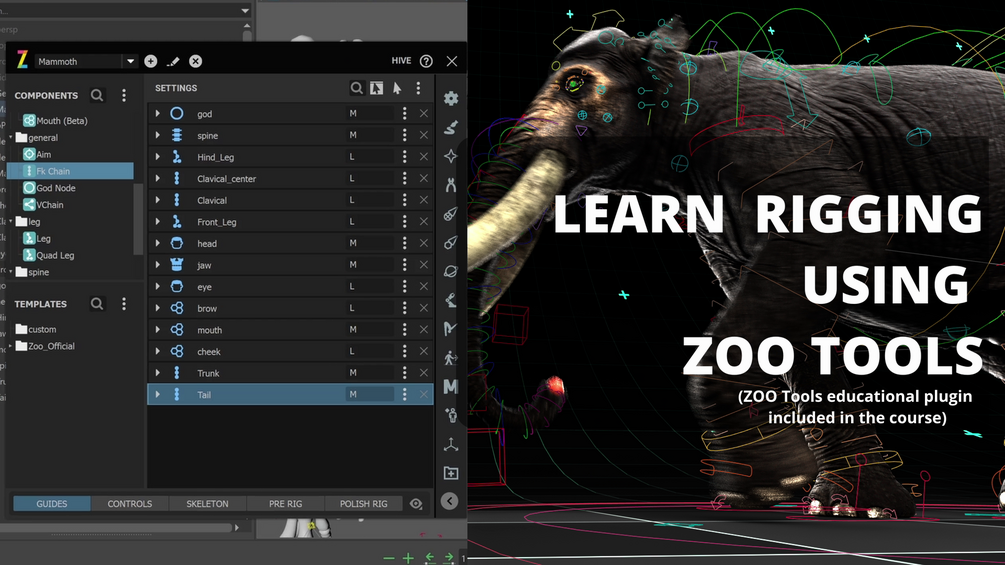Click the Components list vertical scrollbar
Image resolution: width=1005 pixels, height=565 pixels.
[137, 219]
